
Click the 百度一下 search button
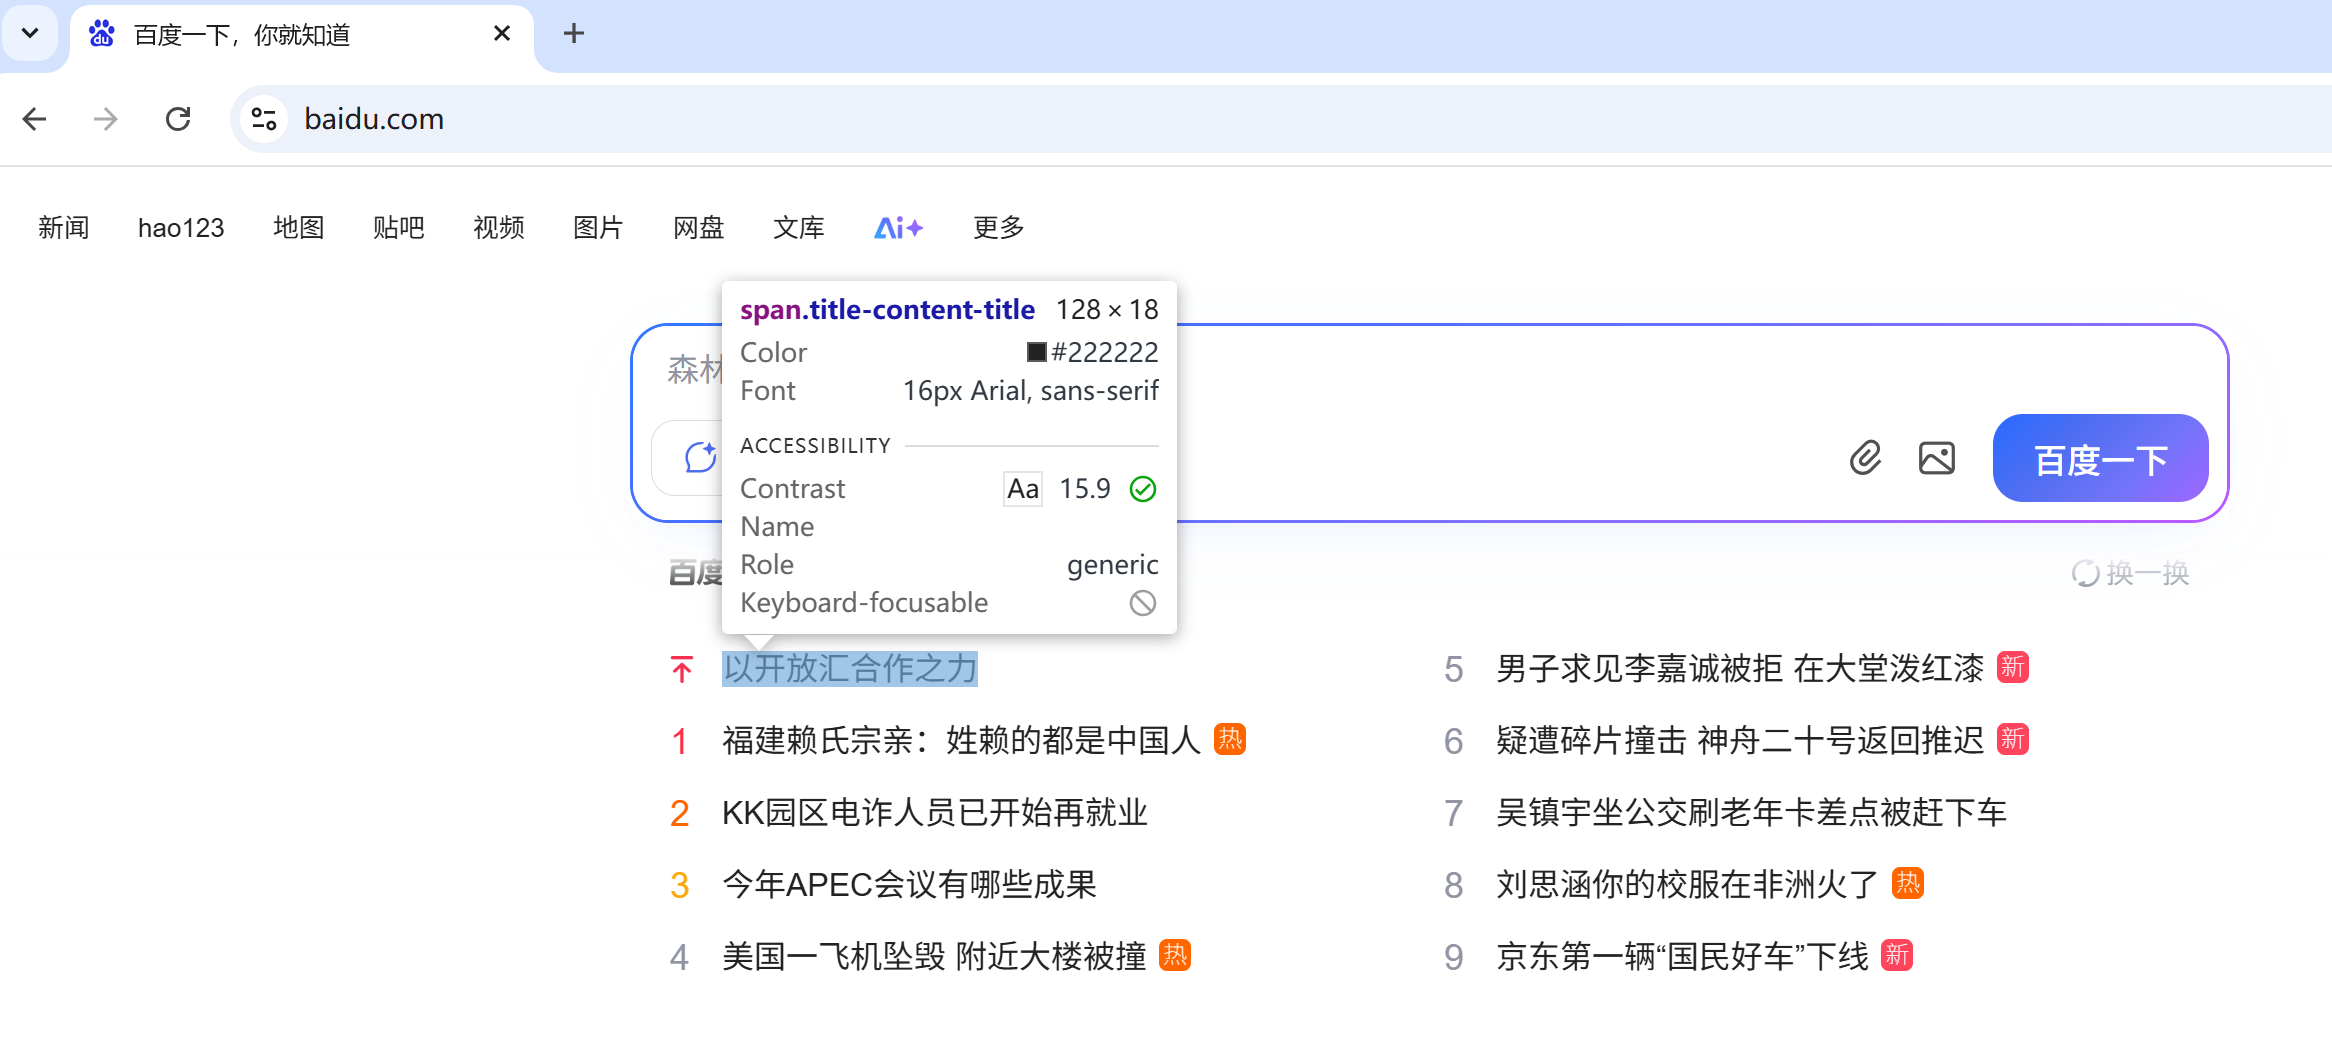[2100, 458]
